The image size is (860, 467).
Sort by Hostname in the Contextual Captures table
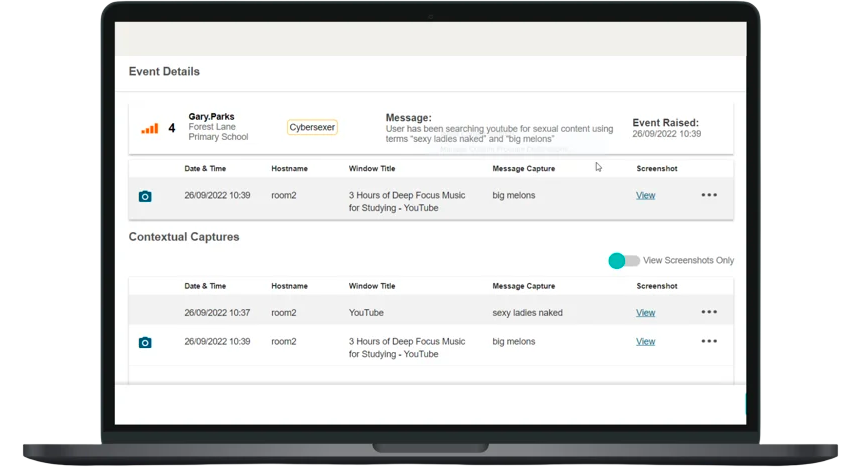(x=289, y=286)
